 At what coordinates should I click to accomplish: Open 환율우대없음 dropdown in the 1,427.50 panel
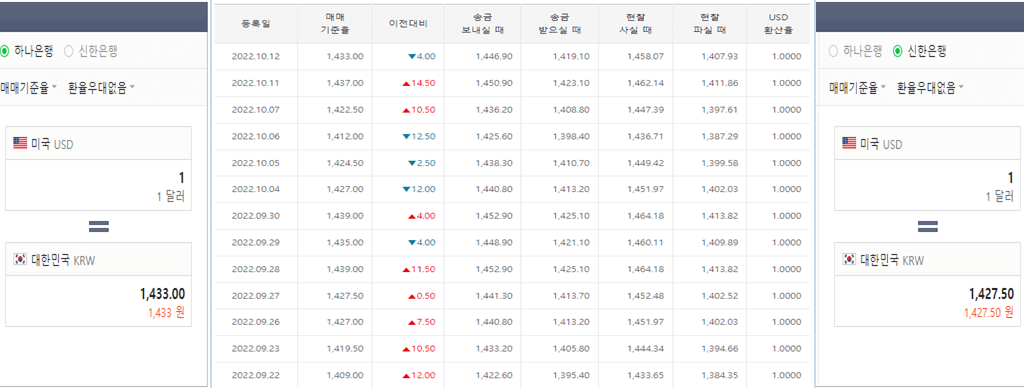coord(931,88)
